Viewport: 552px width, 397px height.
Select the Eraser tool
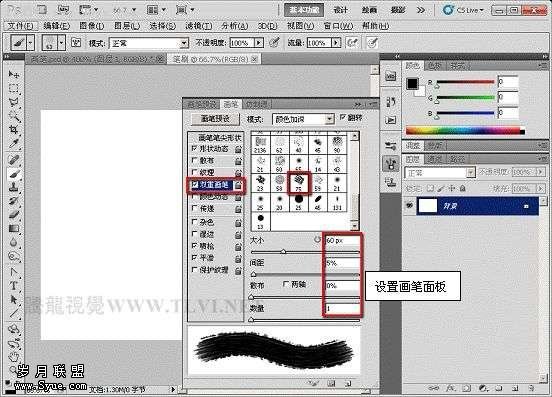pos(14,215)
